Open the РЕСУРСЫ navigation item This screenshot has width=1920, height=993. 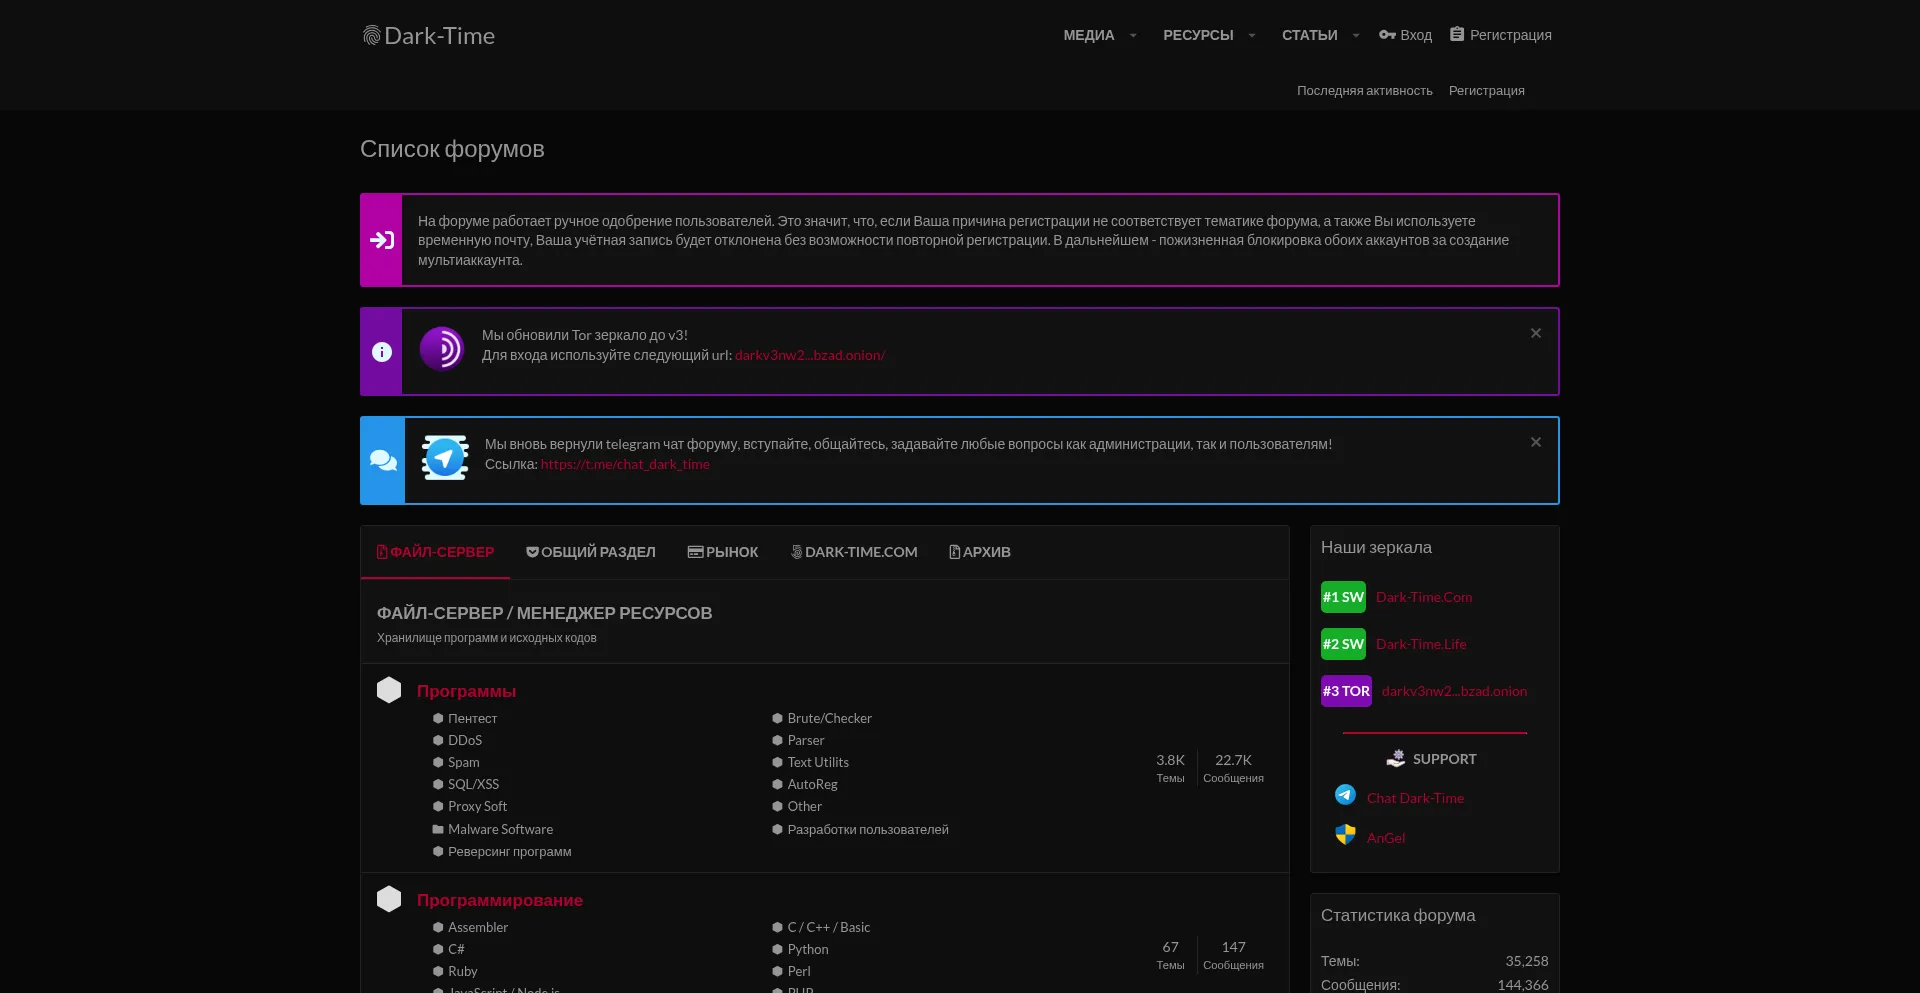pos(1198,35)
